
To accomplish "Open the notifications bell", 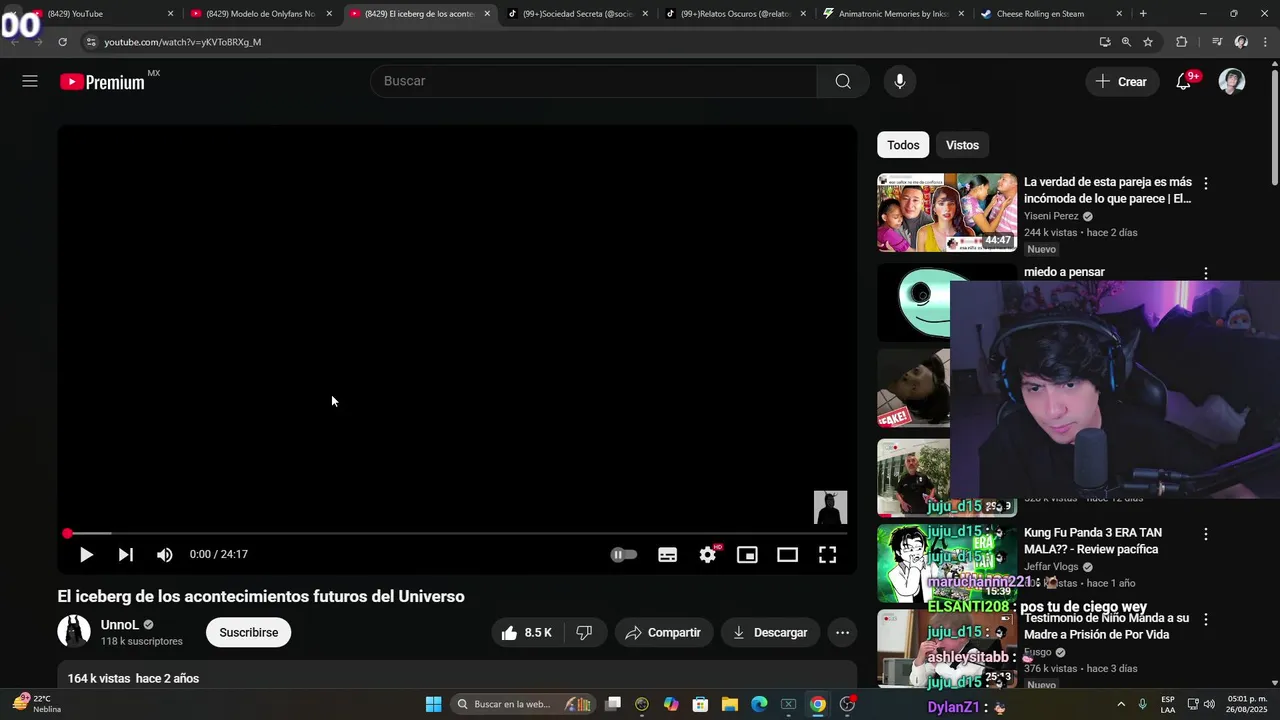I will [1183, 82].
